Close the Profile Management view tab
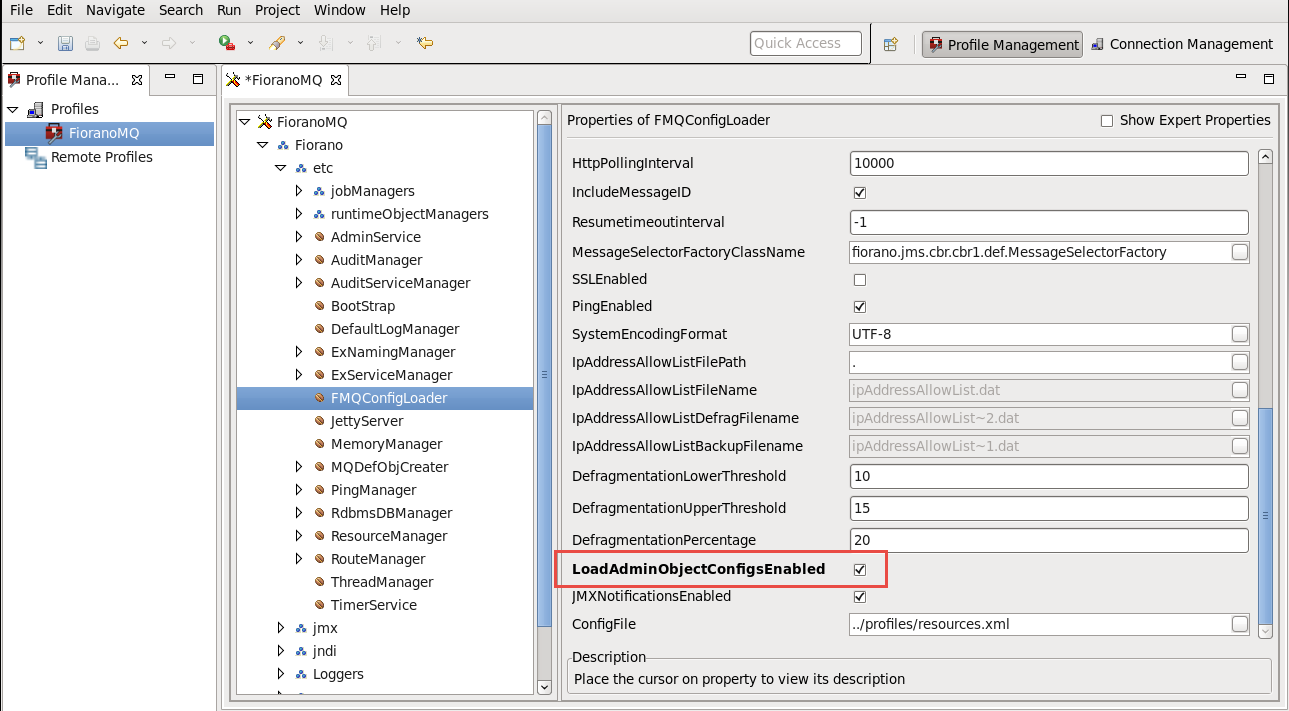 pos(137,79)
